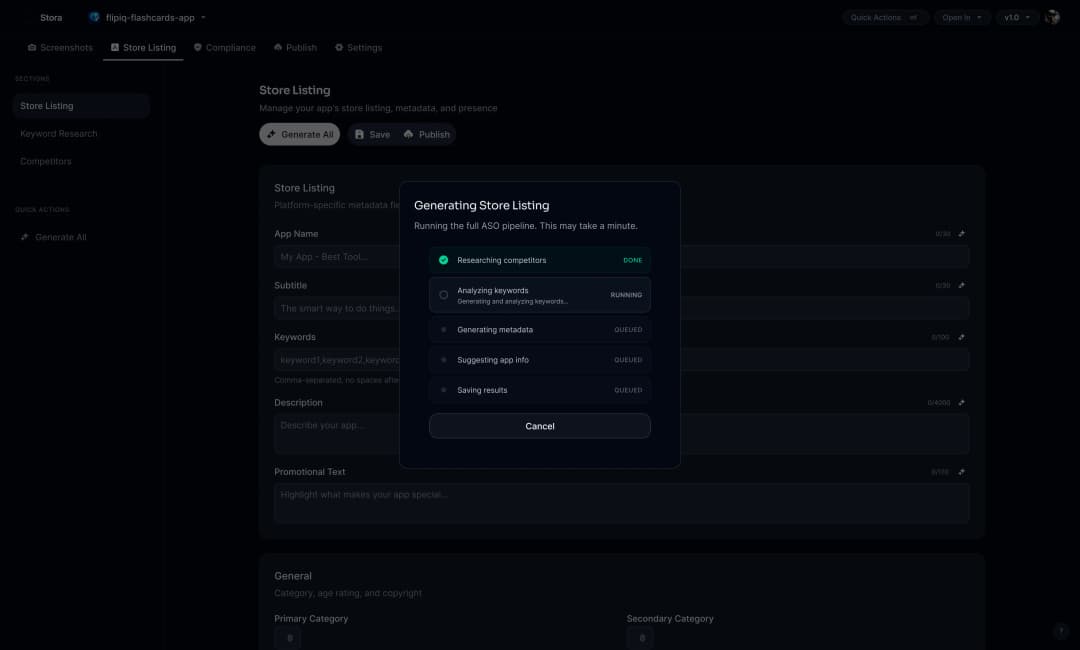Select the queued indicator for Generating metadata
The width and height of the screenshot is (1080, 650).
443,329
